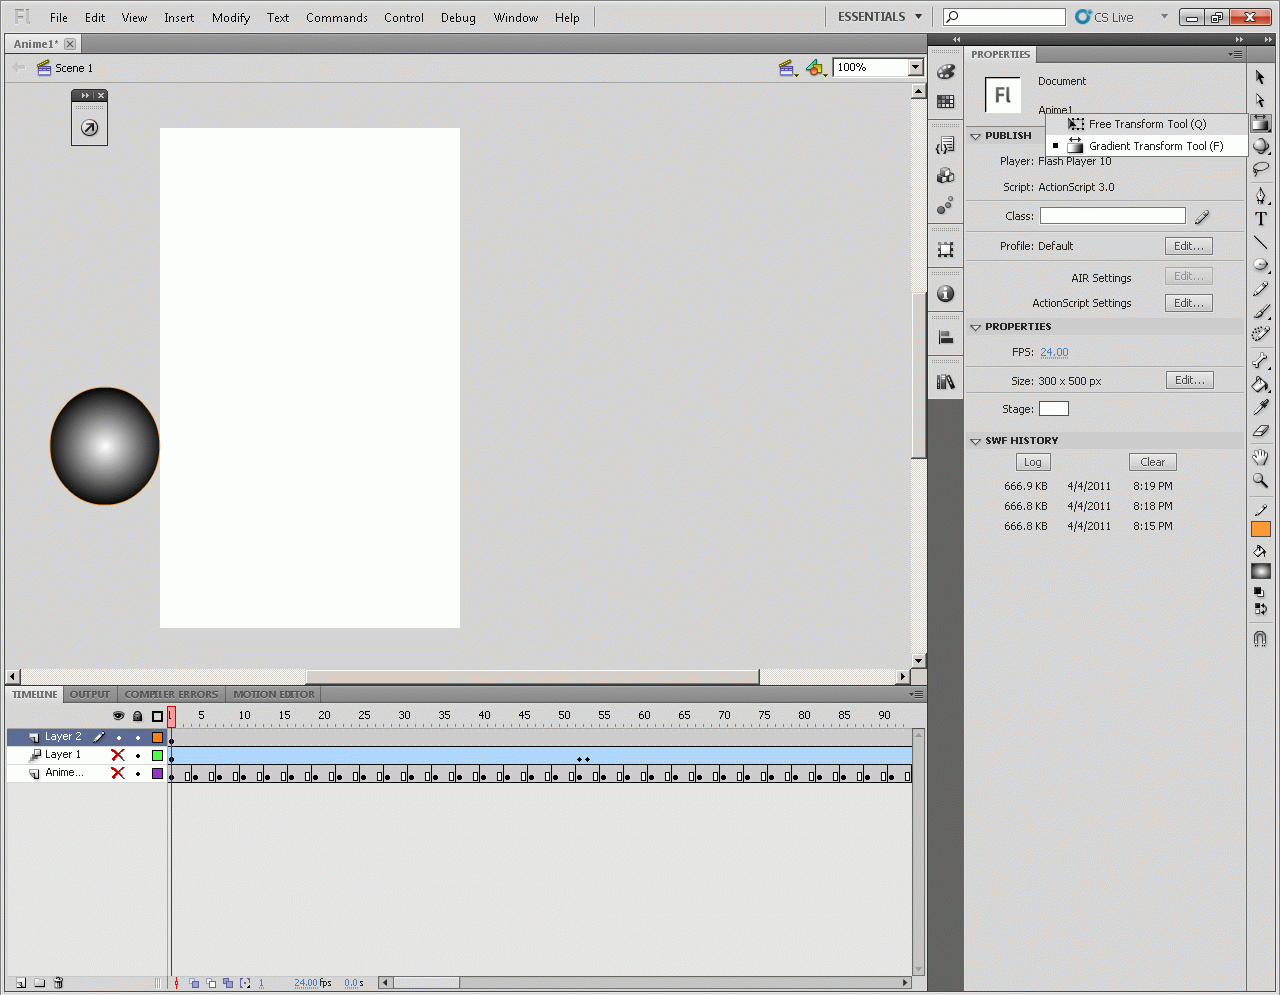Open the Properties panel options menu
The width and height of the screenshot is (1280, 995).
click(x=1236, y=54)
